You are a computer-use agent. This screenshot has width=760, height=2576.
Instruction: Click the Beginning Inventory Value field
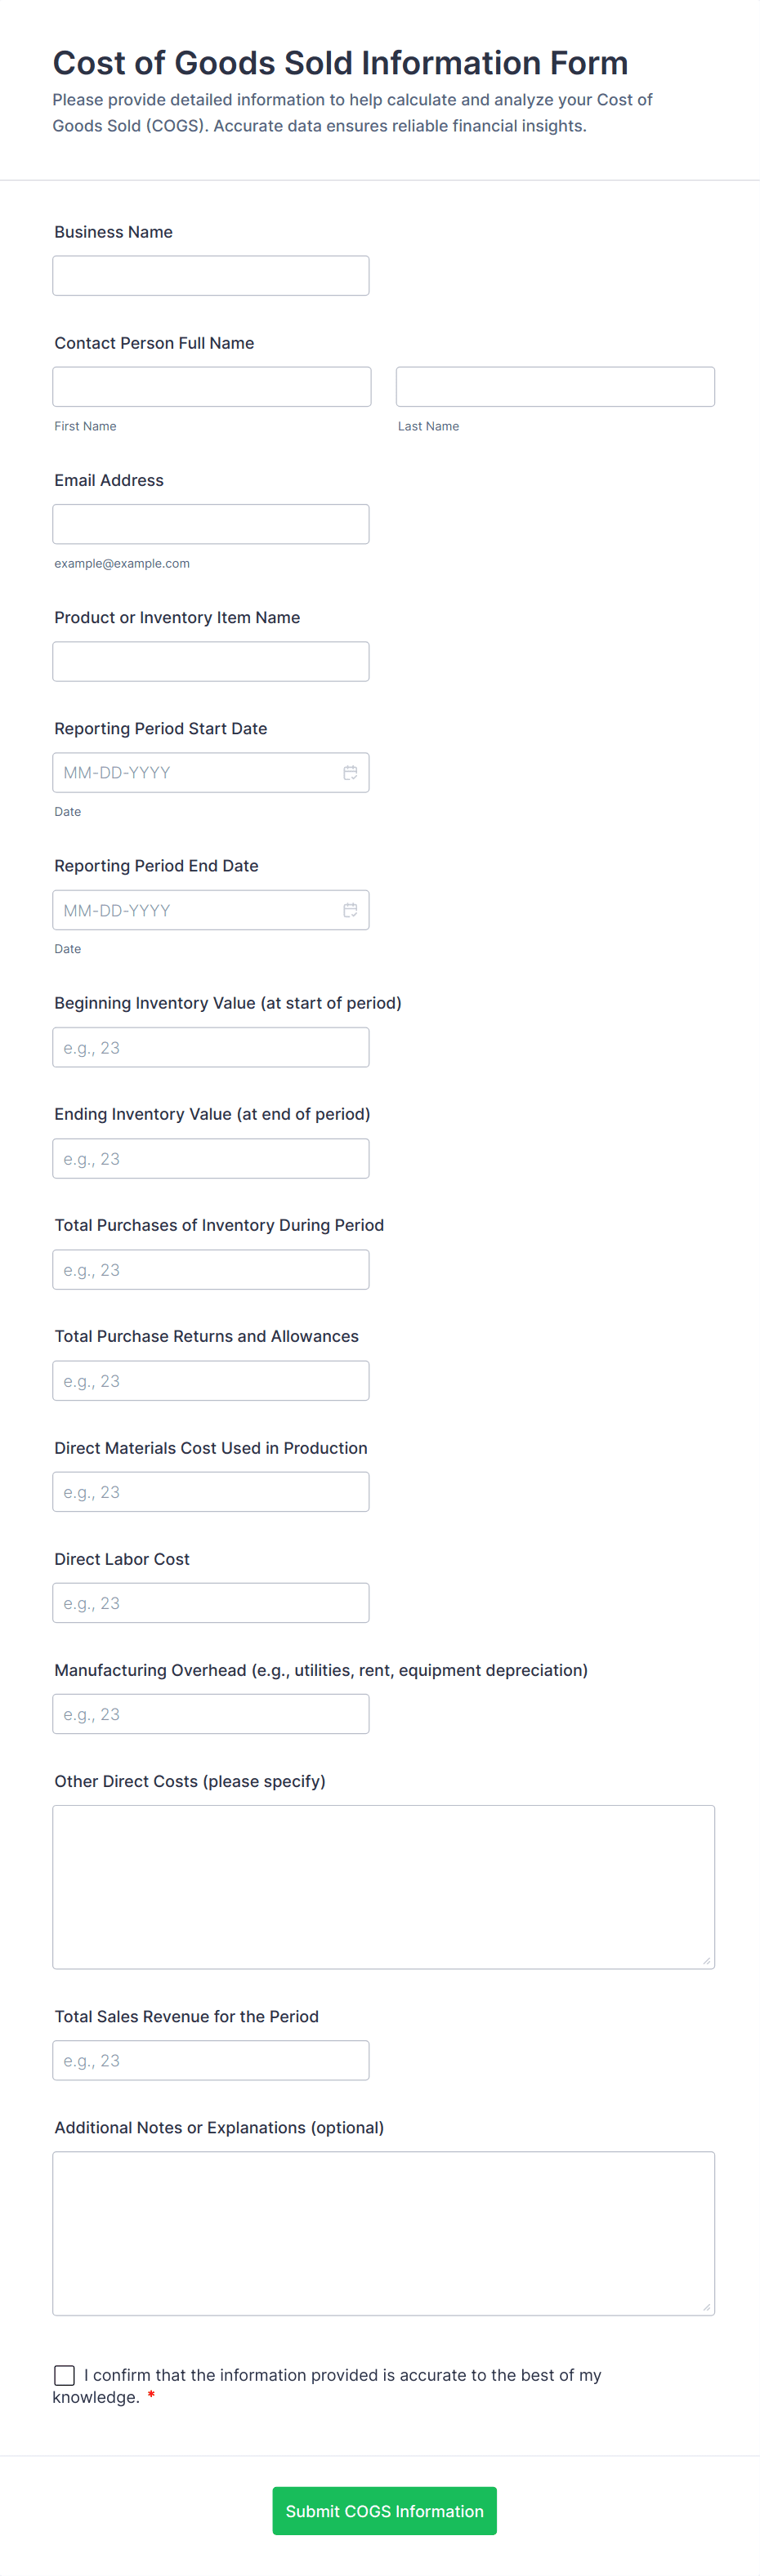pos(210,1047)
